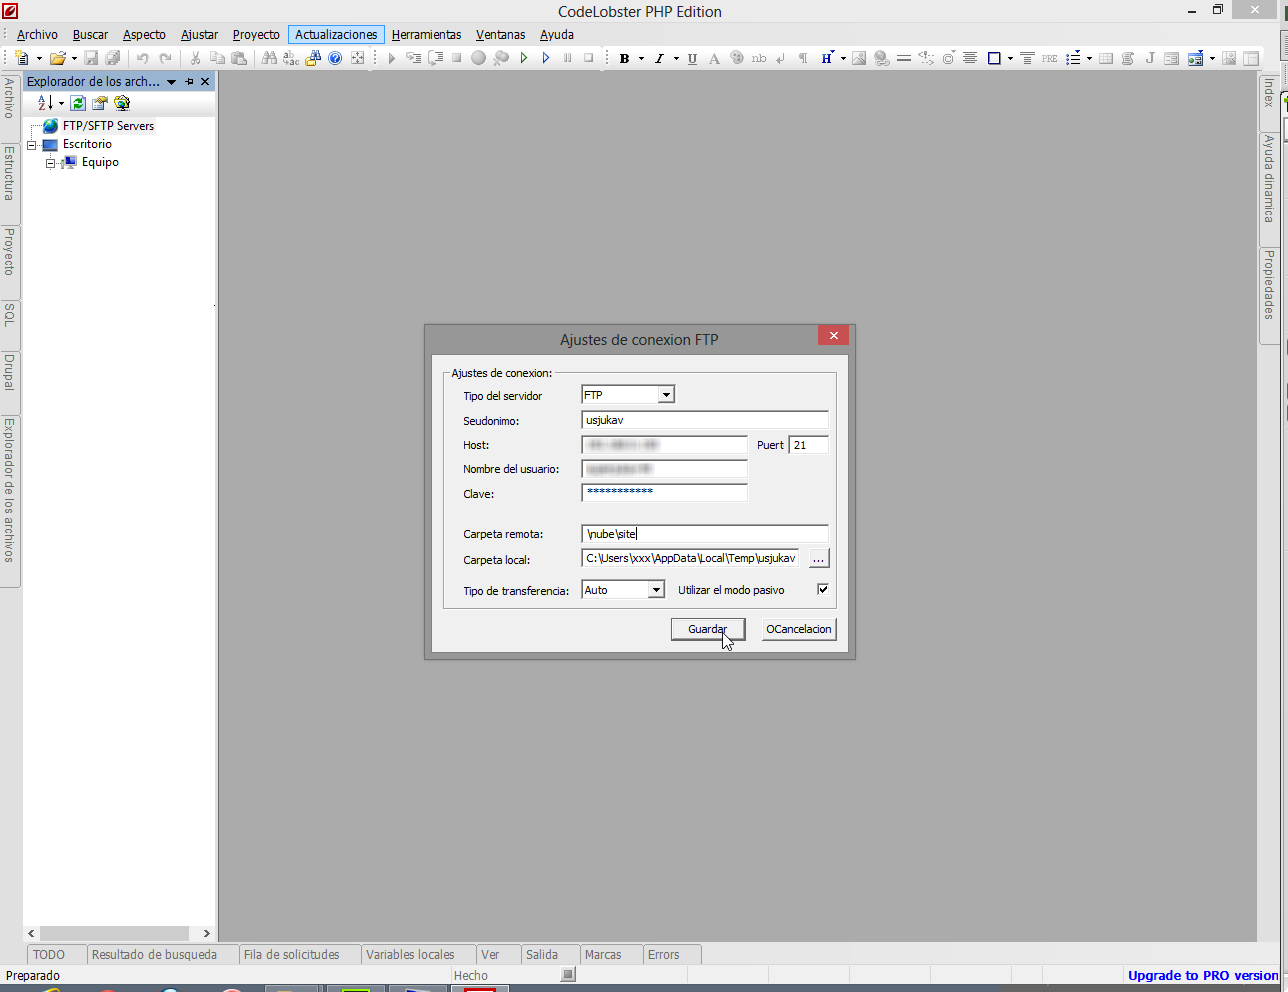Click the A-Z sort icon in the explorer
This screenshot has width=1288, height=992.
pos(45,103)
